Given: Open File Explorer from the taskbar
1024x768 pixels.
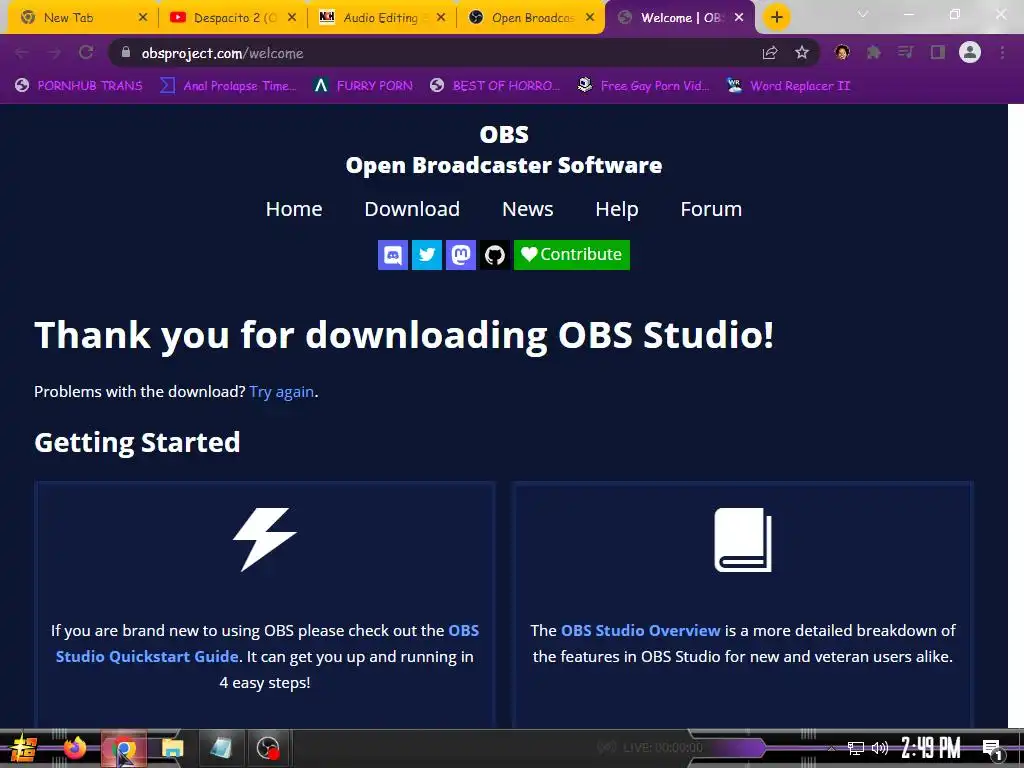Looking at the screenshot, I should pyautogui.click(x=172, y=749).
